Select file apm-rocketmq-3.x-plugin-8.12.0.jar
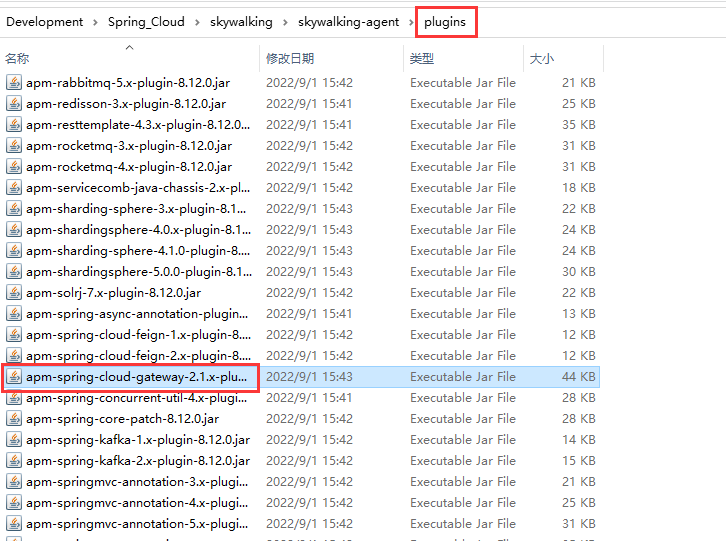This screenshot has height=541, width=726. [x=129, y=145]
